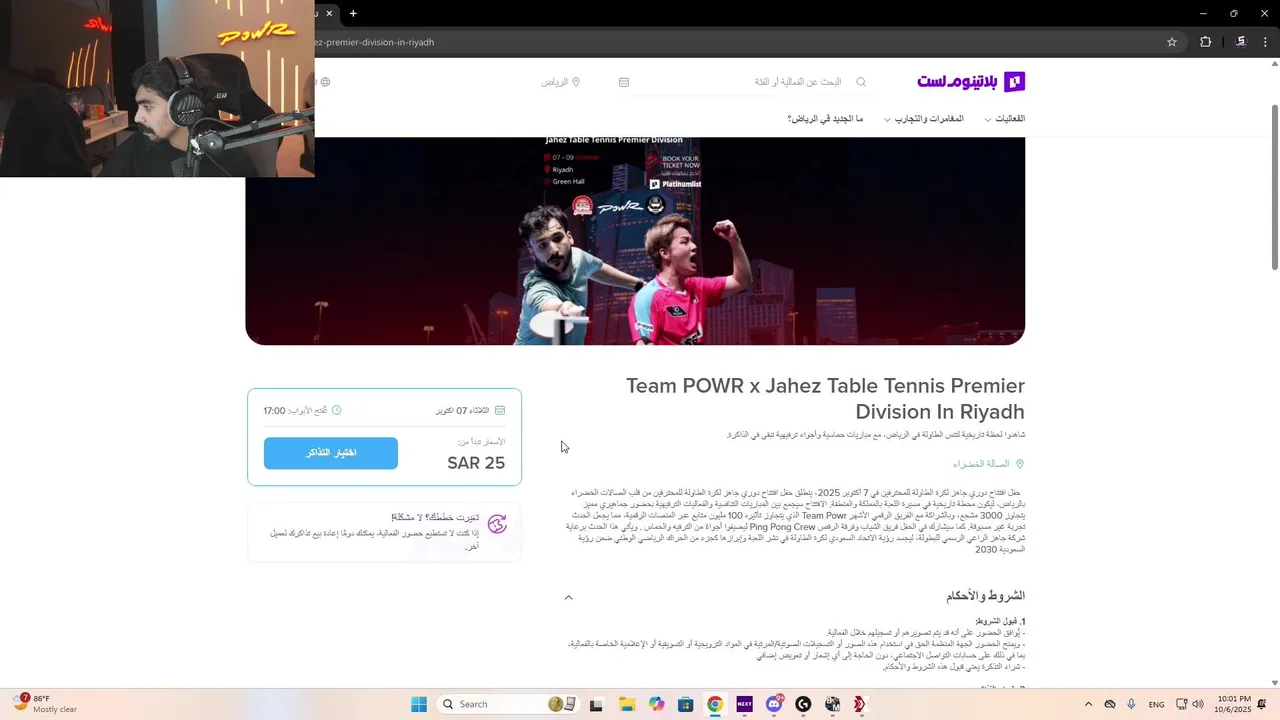
Task: Click the ticket resale icon in the side card
Action: pyautogui.click(x=497, y=524)
